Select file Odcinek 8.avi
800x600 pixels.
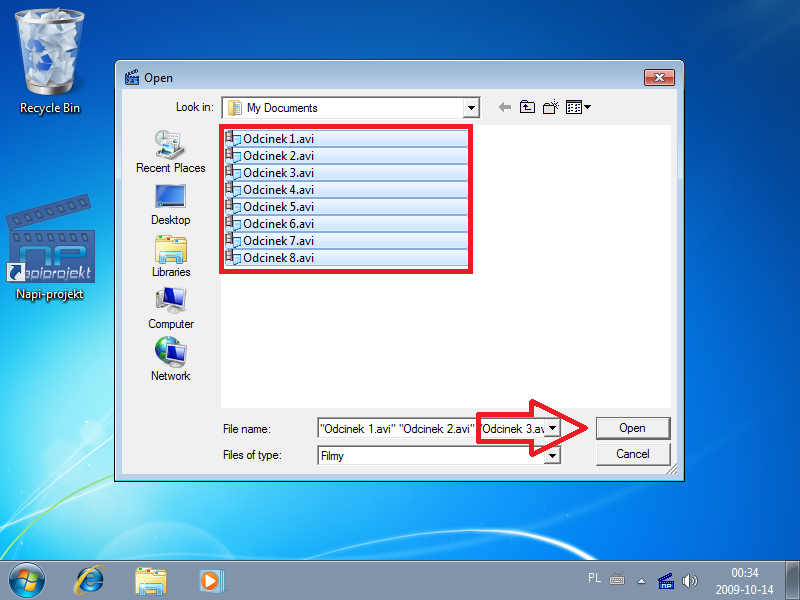tap(346, 258)
